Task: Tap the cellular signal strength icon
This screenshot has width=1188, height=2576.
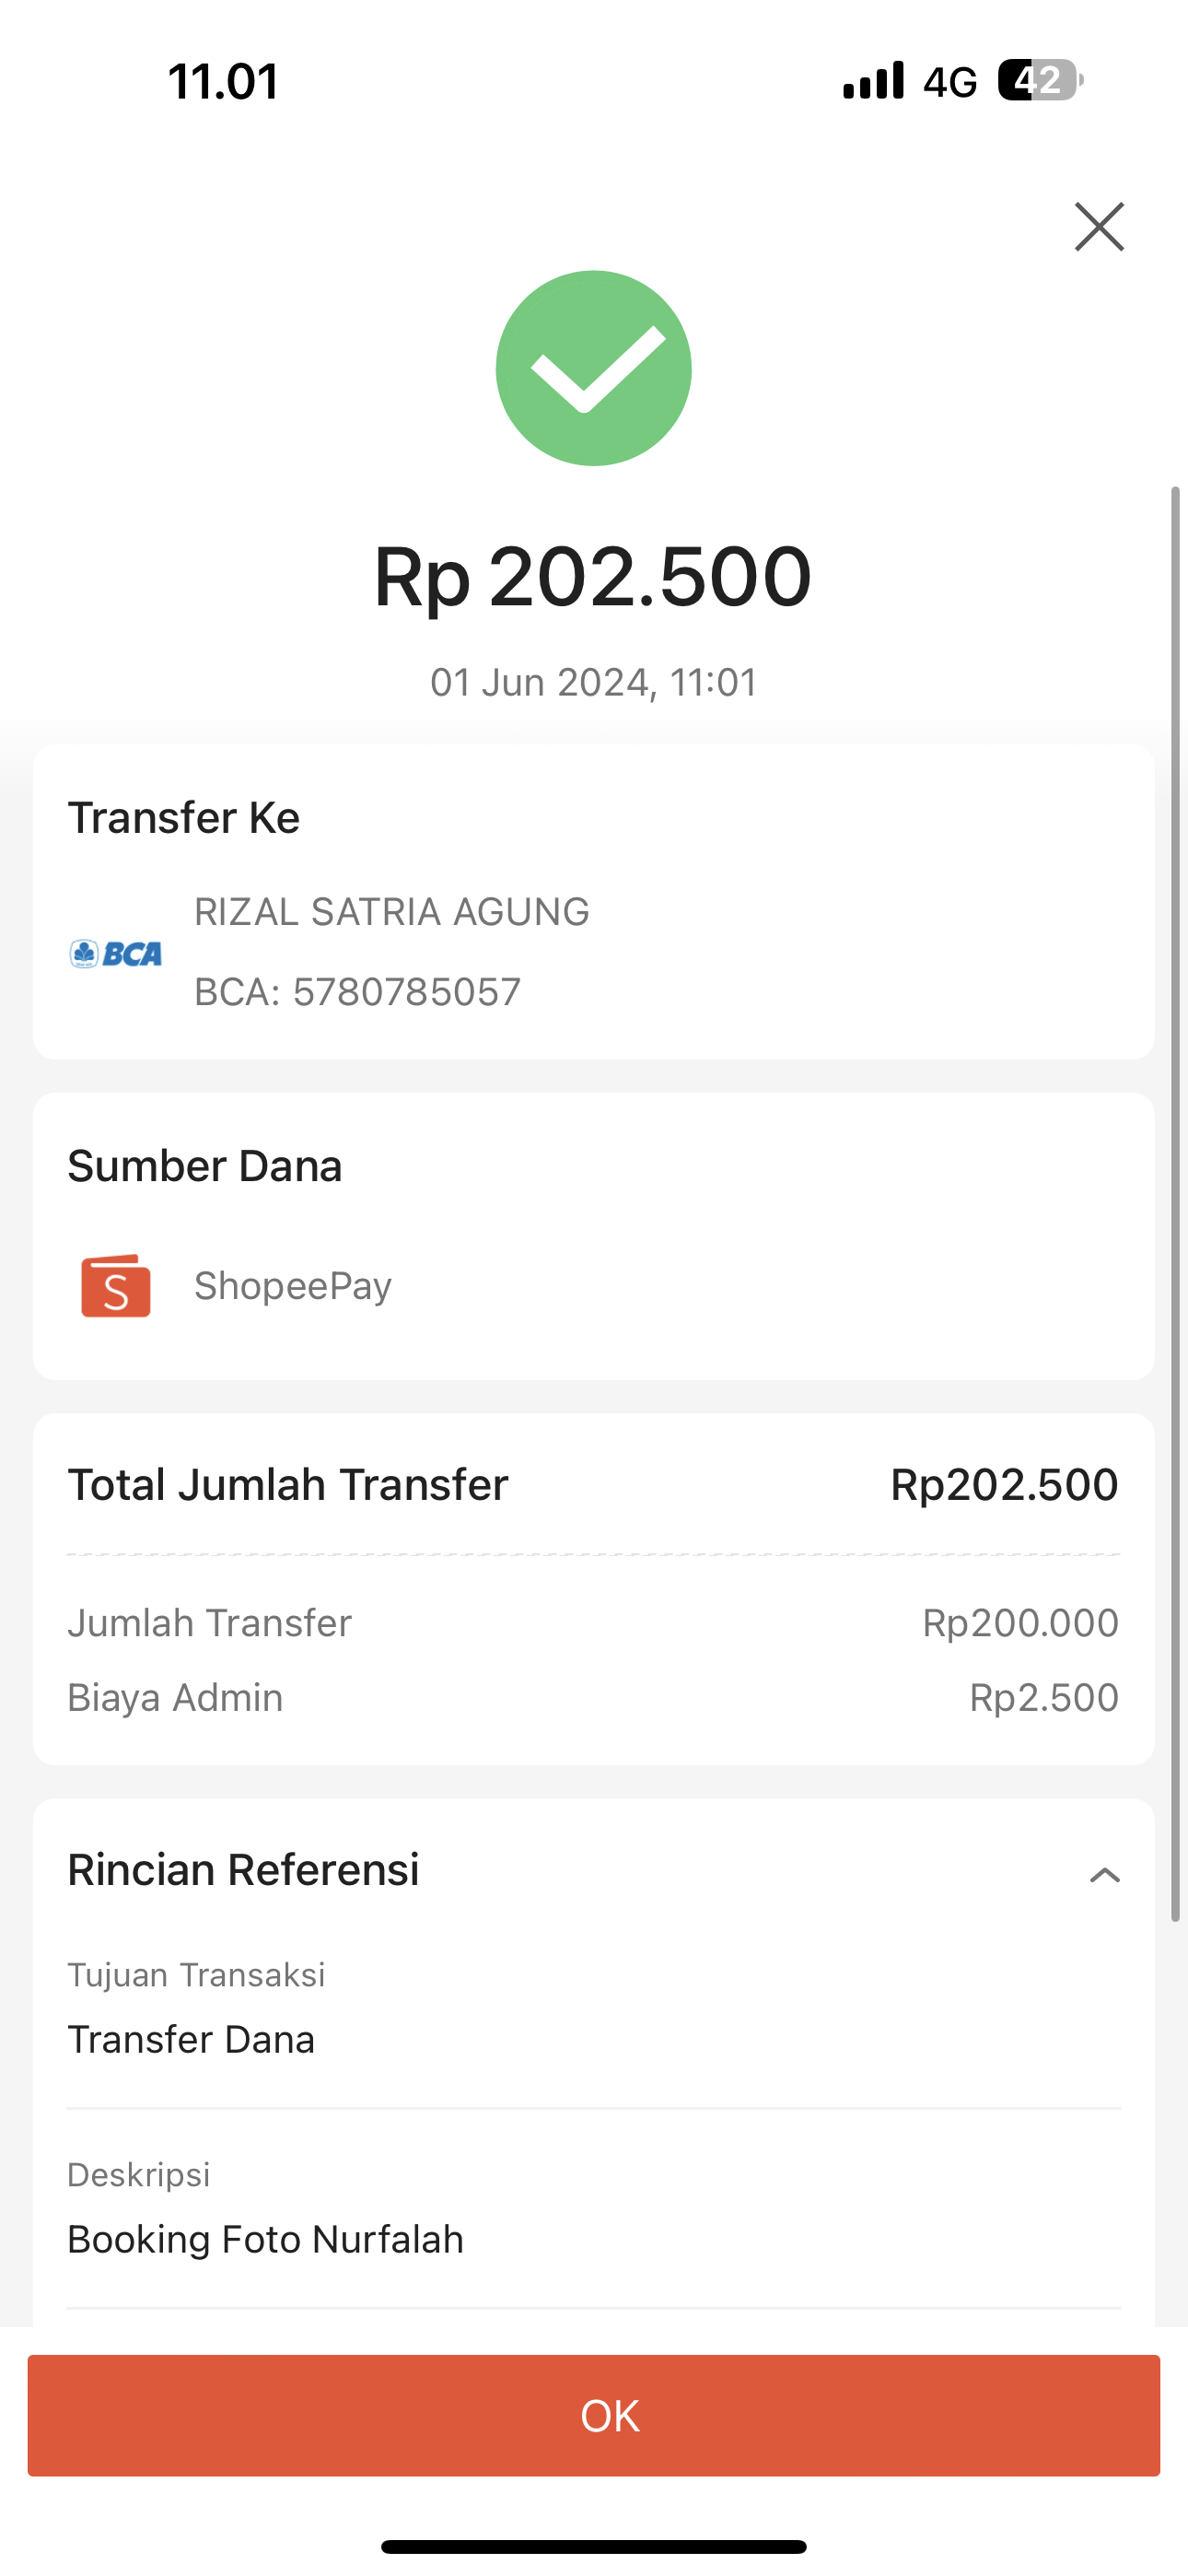Action: point(873,80)
